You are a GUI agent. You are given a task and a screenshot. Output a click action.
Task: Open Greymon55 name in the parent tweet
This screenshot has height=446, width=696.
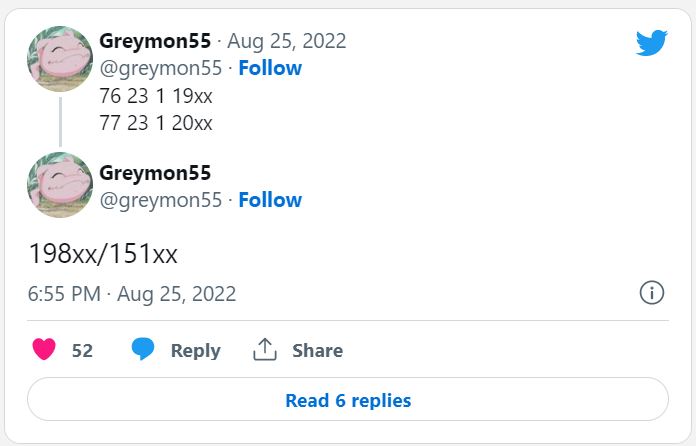155,41
